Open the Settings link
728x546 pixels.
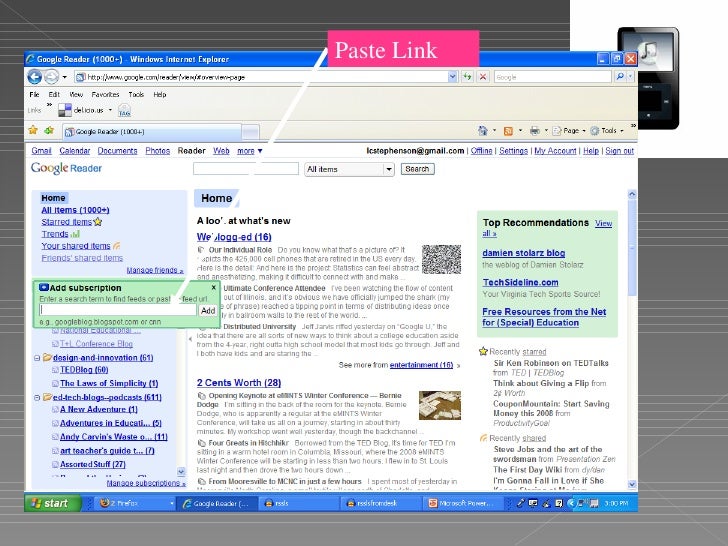click(514, 151)
